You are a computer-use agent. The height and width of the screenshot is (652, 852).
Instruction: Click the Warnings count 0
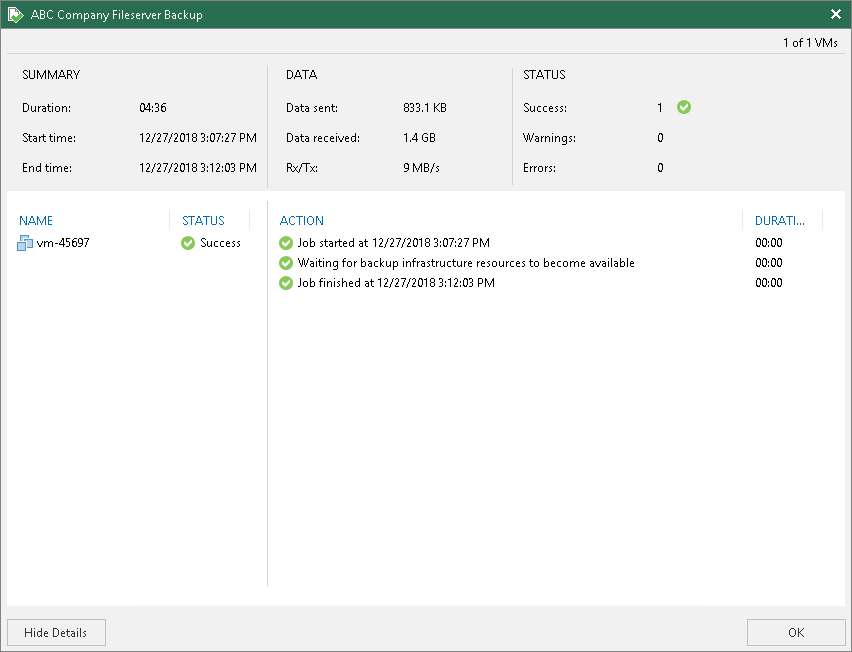pos(660,138)
